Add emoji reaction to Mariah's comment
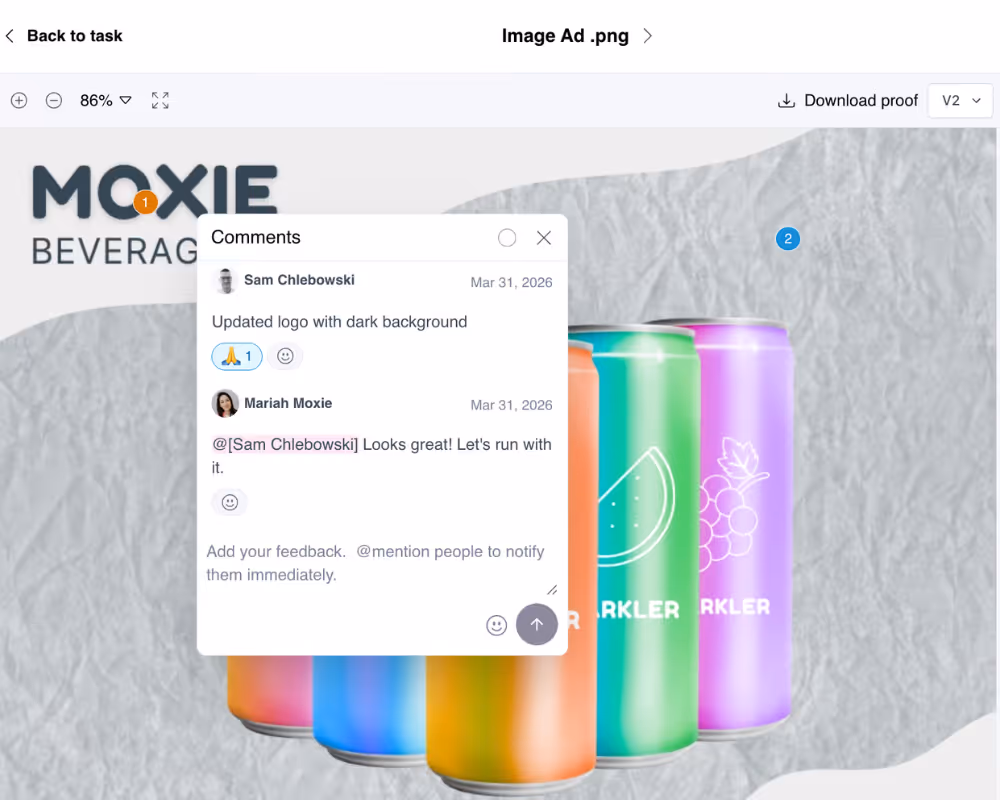This screenshot has width=1000, height=800. tap(230, 502)
